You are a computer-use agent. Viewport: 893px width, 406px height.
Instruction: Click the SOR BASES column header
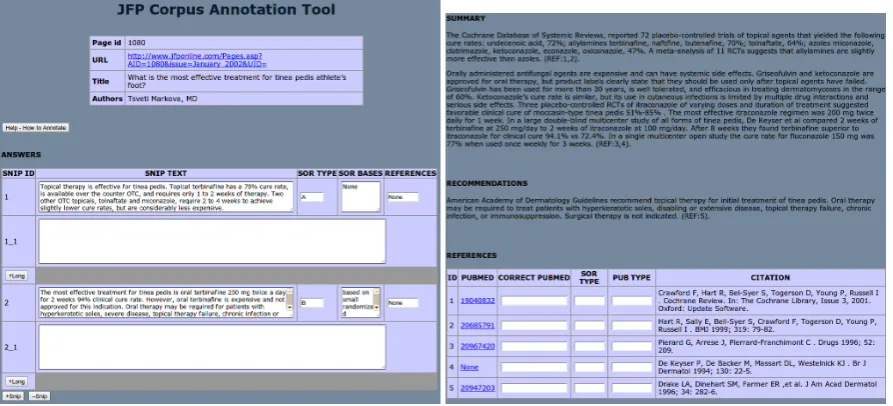[x=361, y=173]
